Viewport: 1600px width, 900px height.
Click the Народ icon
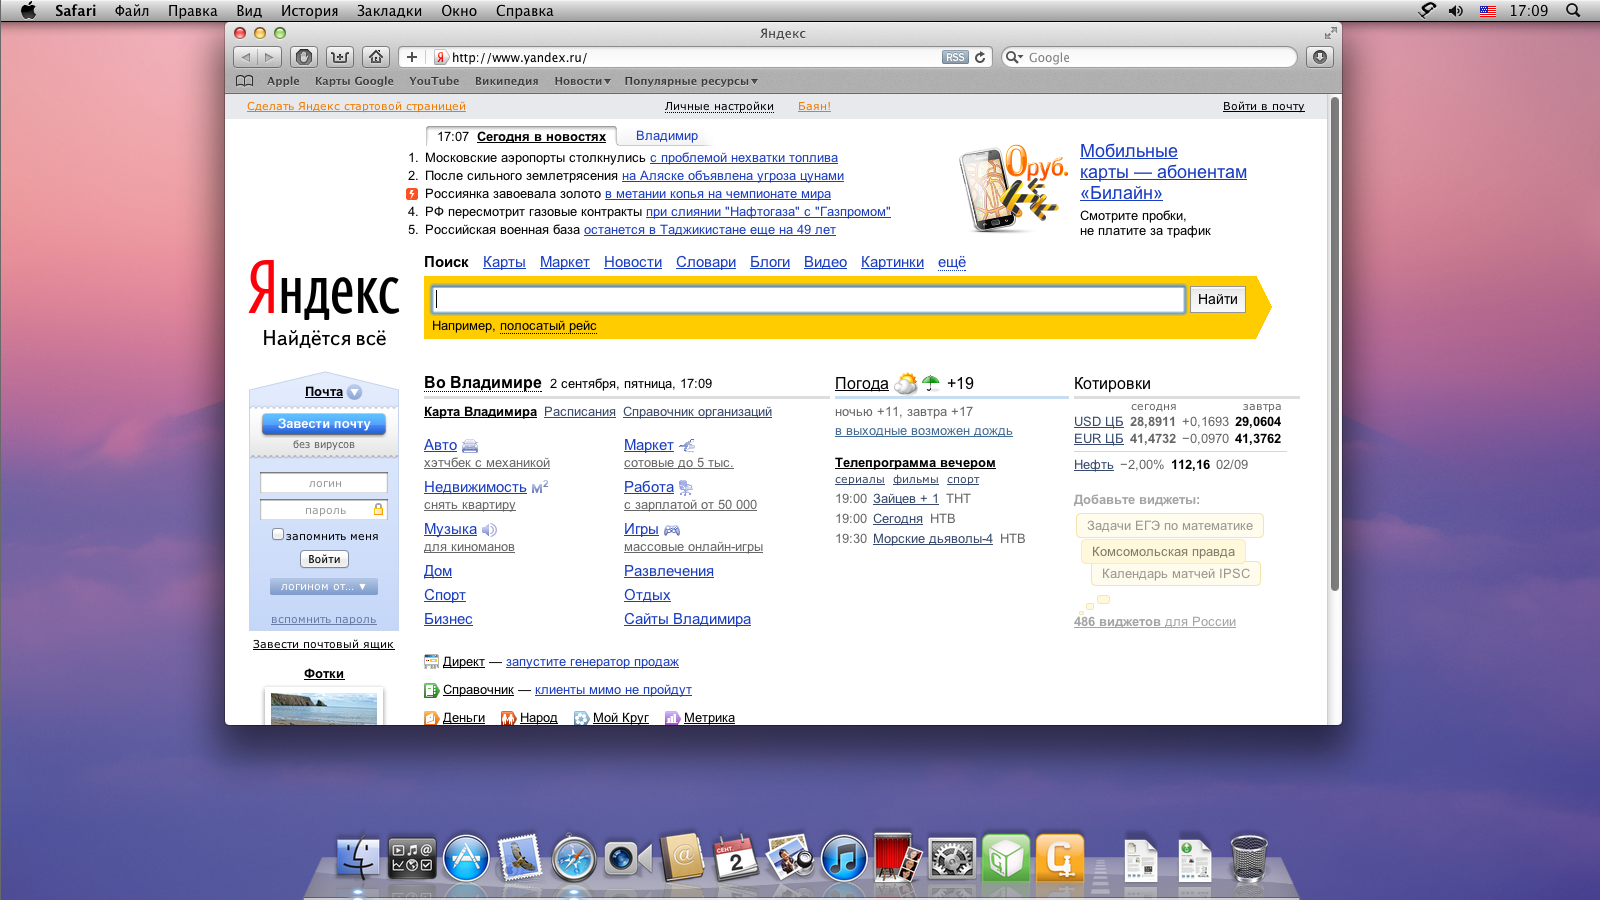(x=508, y=718)
